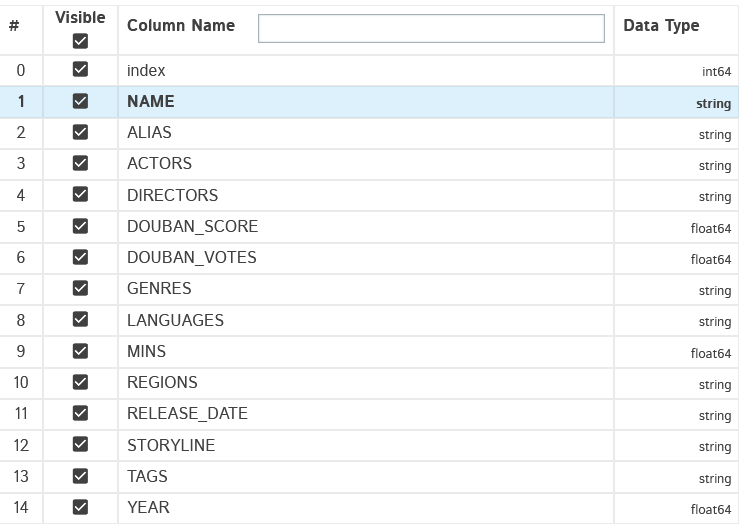This screenshot has height=524, width=739.
Task: Click the Column Name header label
Action: click(181, 26)
